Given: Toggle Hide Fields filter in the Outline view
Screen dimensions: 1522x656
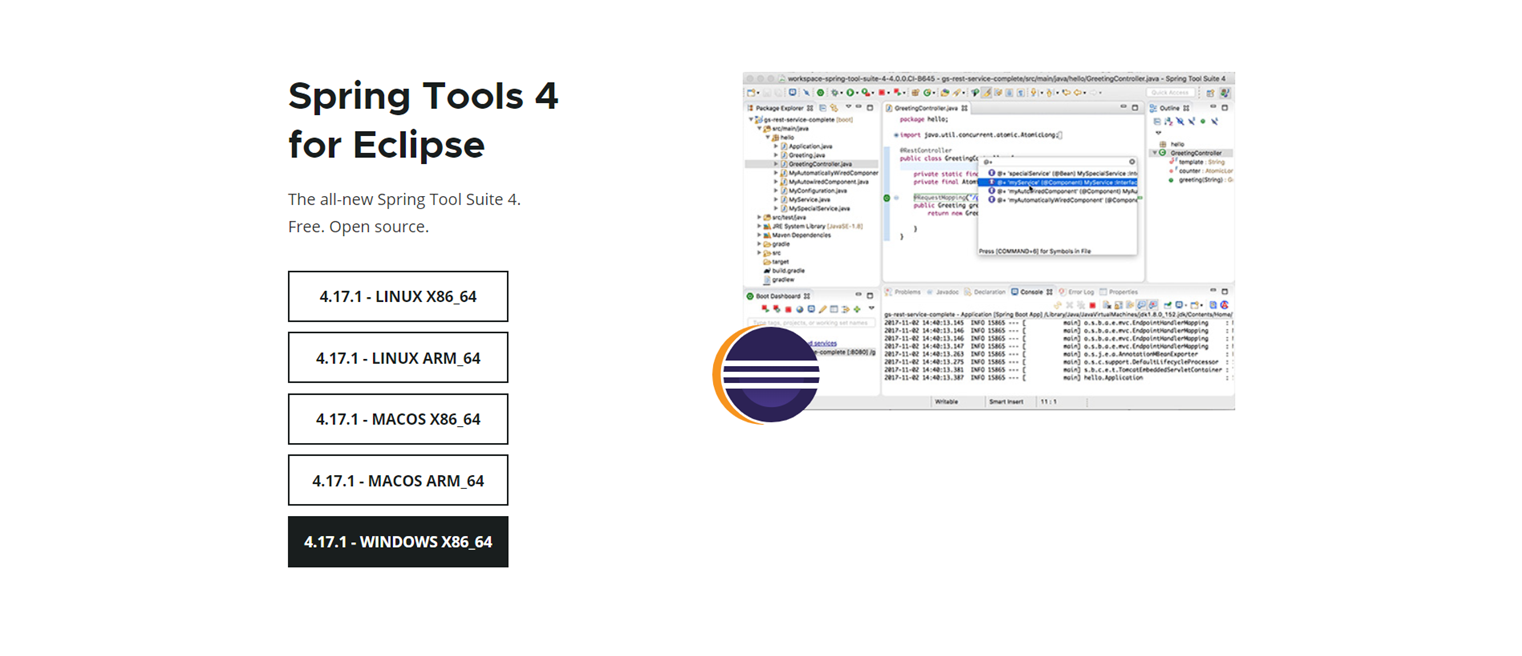Looking at the screenshot, I should click(x=1179, y=121).
